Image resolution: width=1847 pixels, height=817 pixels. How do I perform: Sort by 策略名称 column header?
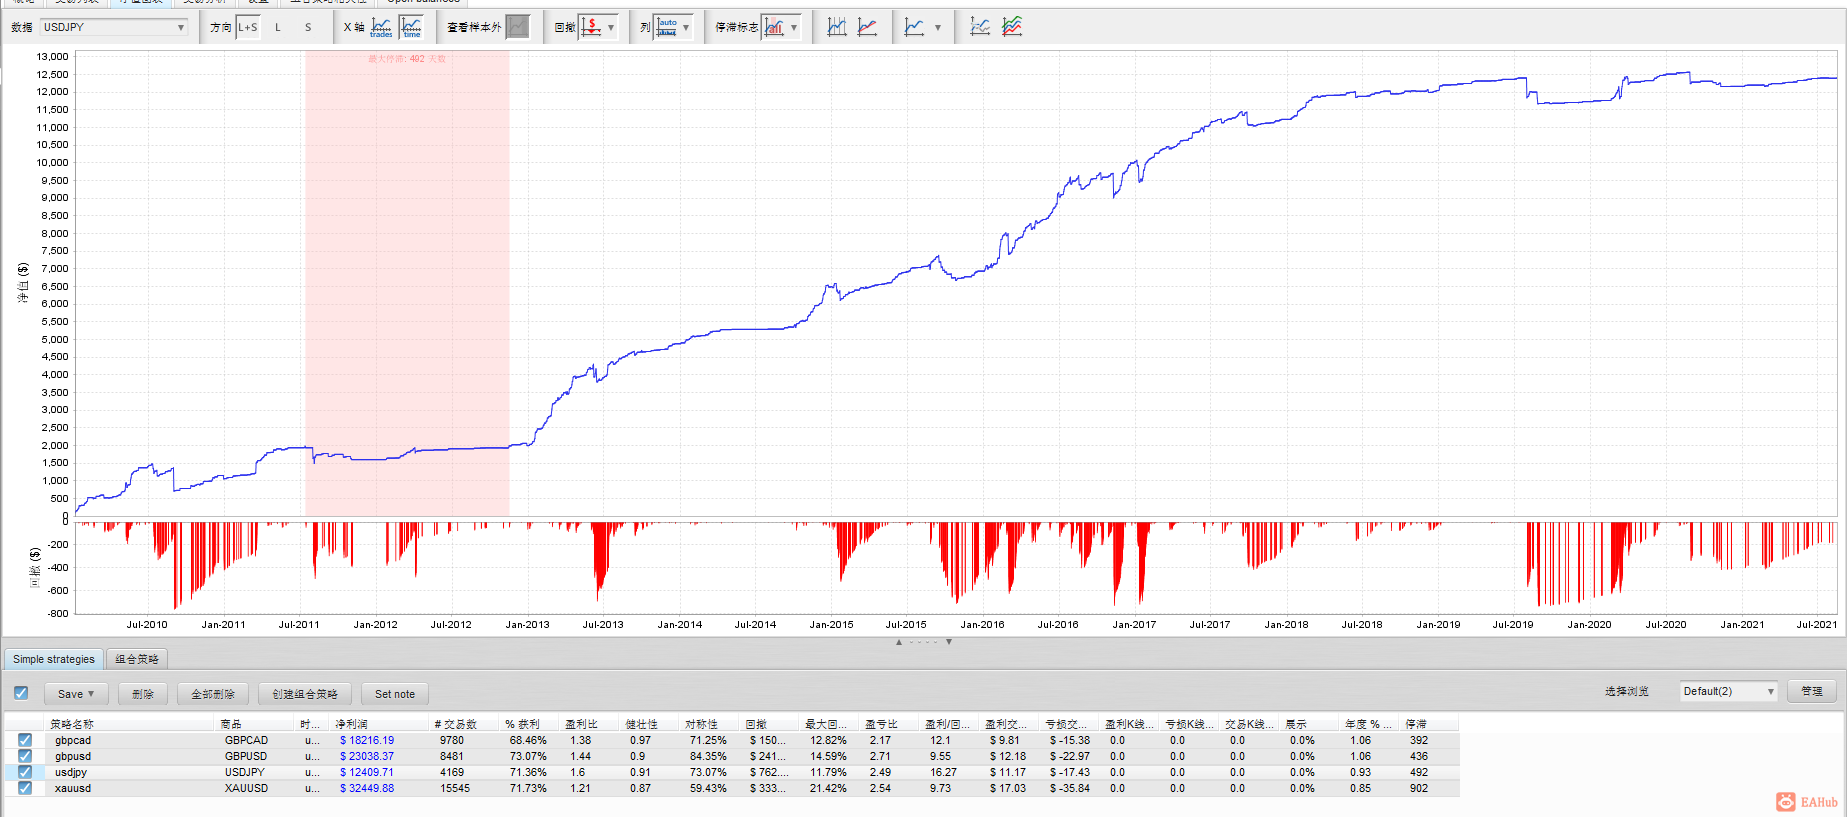[130, 724]
